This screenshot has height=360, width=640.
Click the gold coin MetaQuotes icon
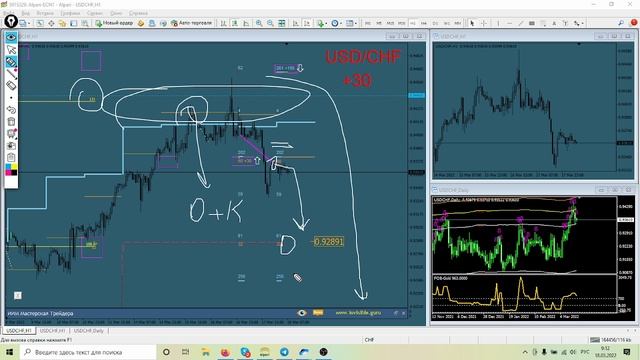tap(141, 24)
